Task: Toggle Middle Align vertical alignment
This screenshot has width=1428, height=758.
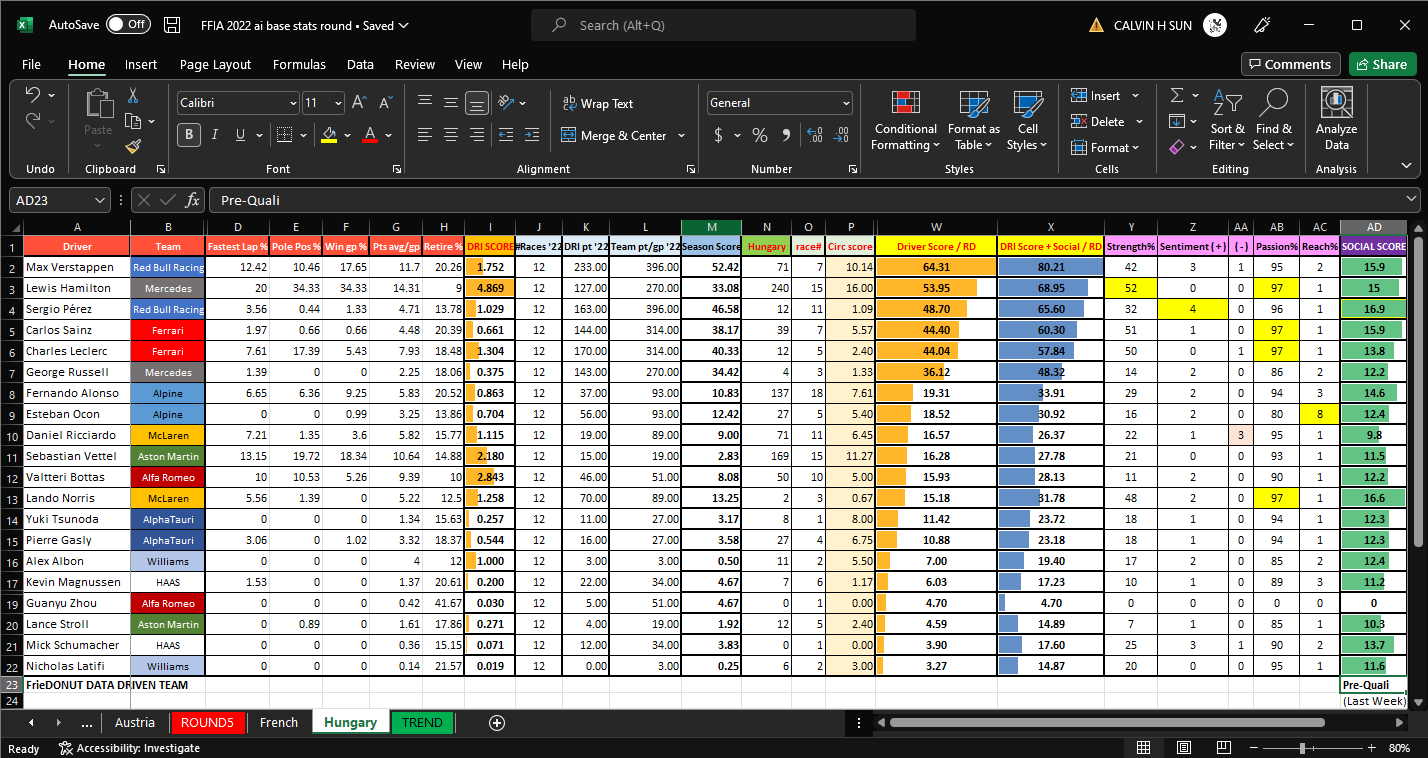Action: [451, 103]
